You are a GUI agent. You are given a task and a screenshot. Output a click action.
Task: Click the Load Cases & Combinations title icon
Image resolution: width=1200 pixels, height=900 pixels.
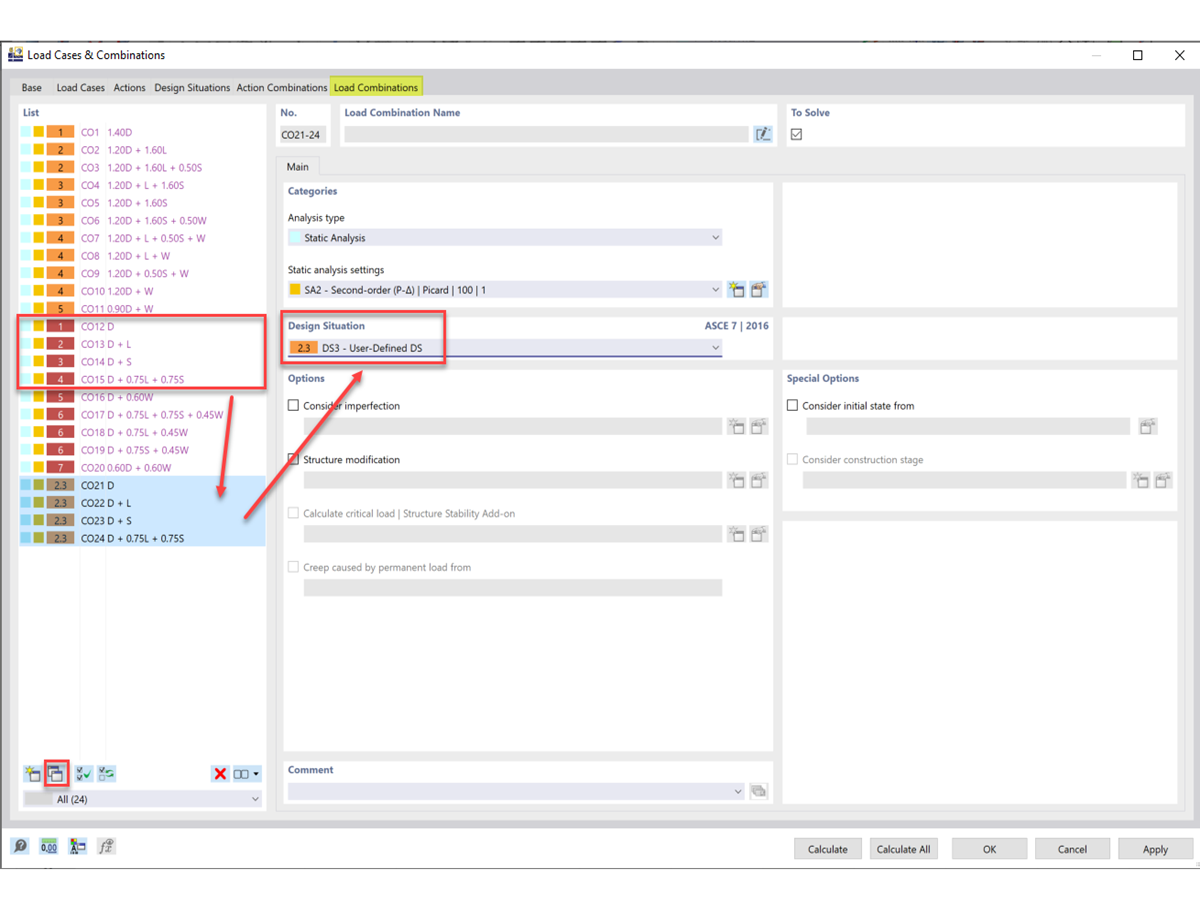[15, 54]
